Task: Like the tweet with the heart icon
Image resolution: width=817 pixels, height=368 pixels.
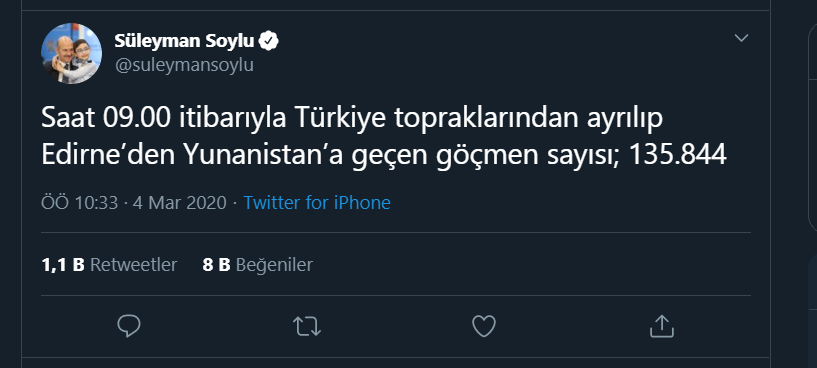Action: coord(484,326)
